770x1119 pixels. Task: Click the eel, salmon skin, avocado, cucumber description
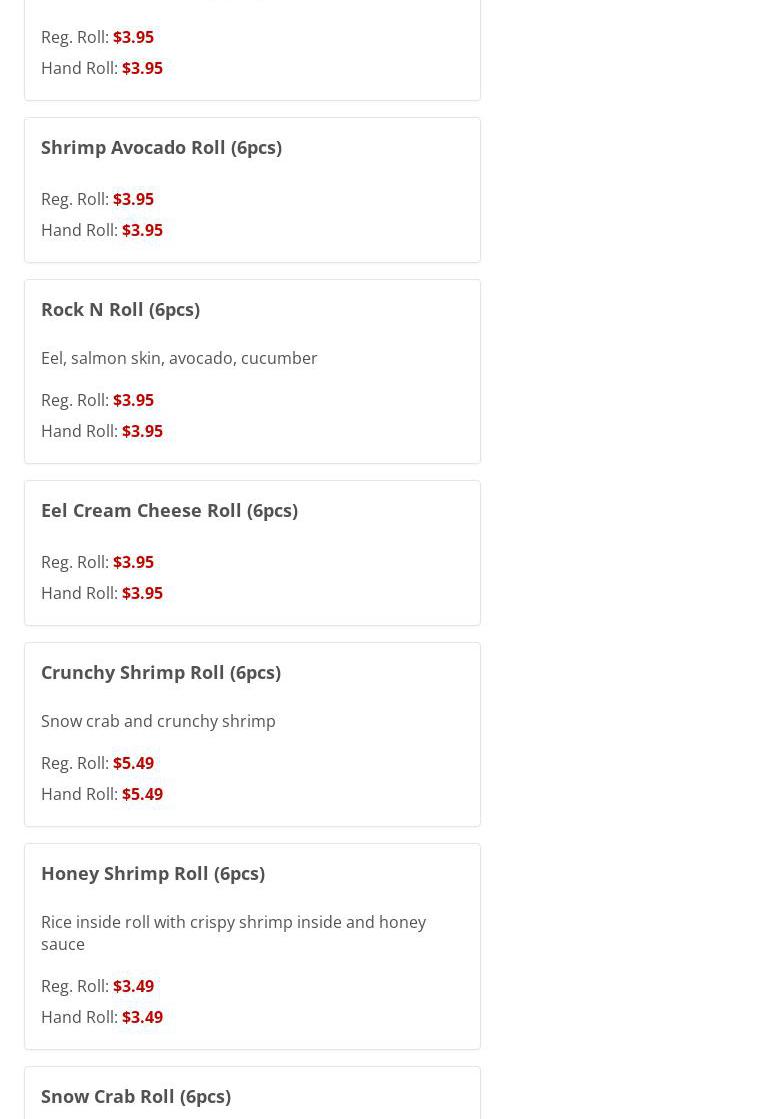tap(179, 358)
